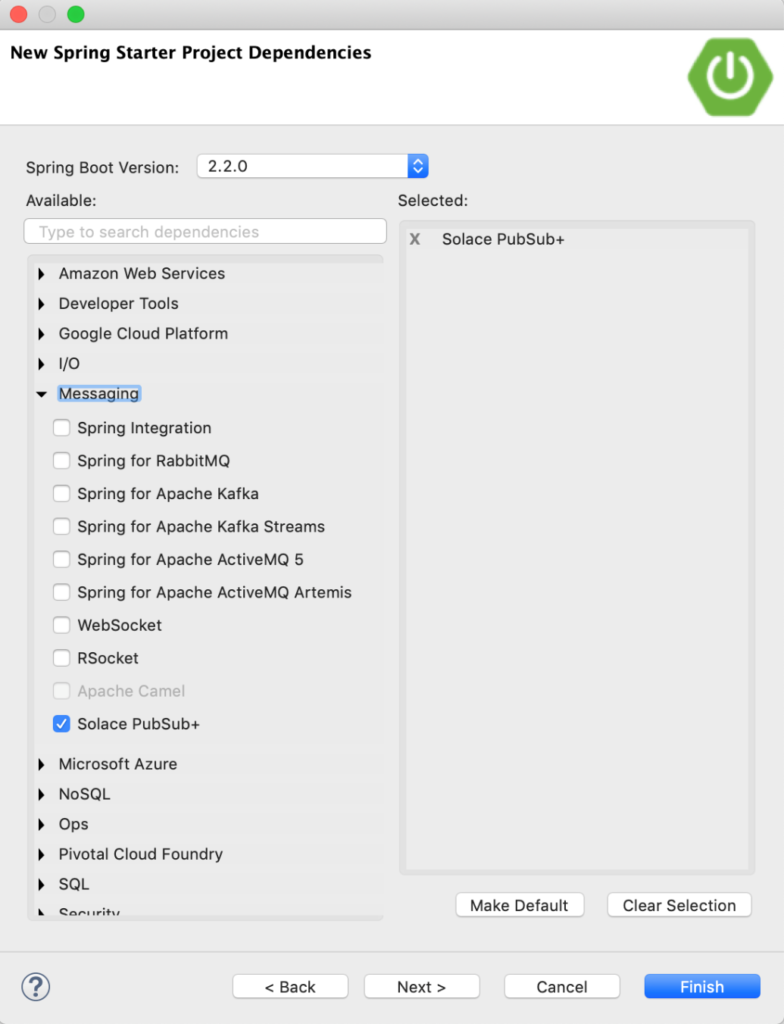Tick Spring for Apache ActiveMQ 5
This screenshot has width=784, height=1024.
coord(61,559)
